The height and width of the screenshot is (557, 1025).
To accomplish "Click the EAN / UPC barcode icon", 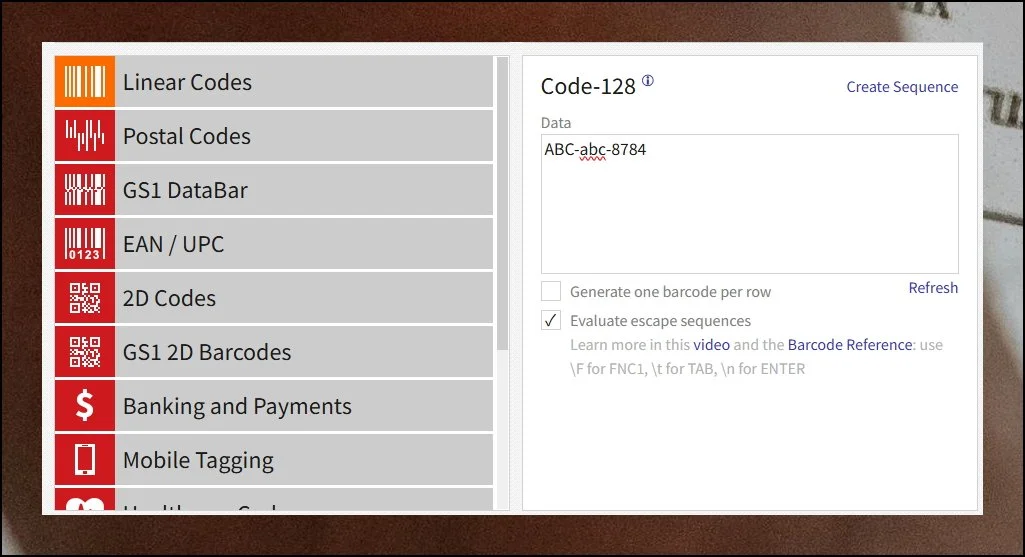I will (x=85, y=244).
